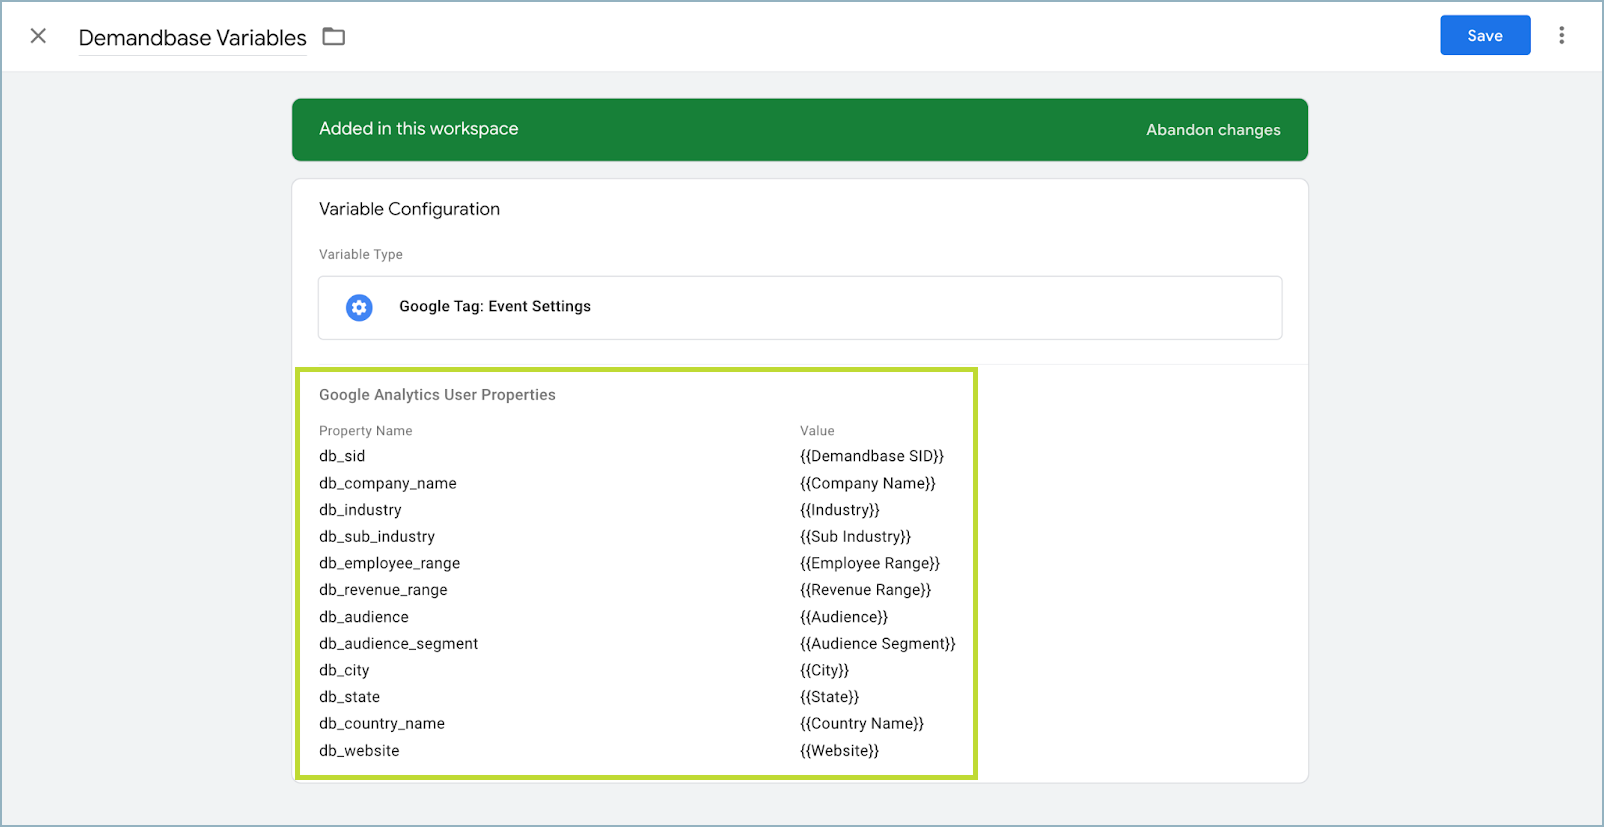Click the {{City}} value
The width and height of the screenshot is (1604, 827).
pyautogui.click(x=825, y=670)
